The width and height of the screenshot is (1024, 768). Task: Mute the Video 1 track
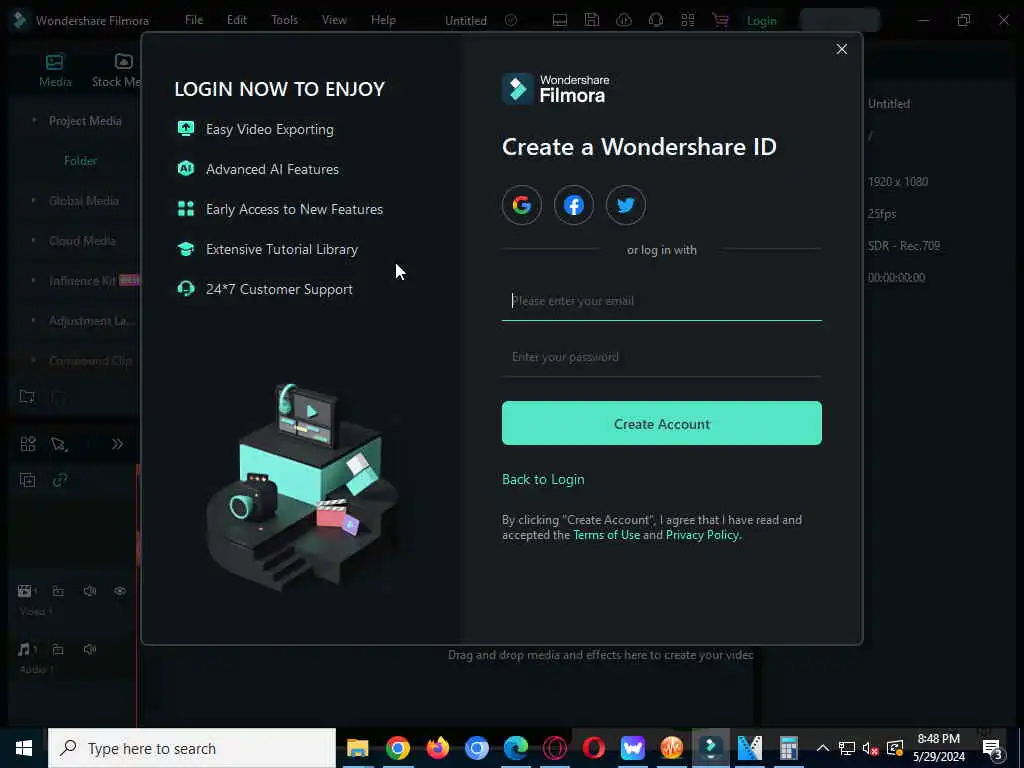coord(89,591)
